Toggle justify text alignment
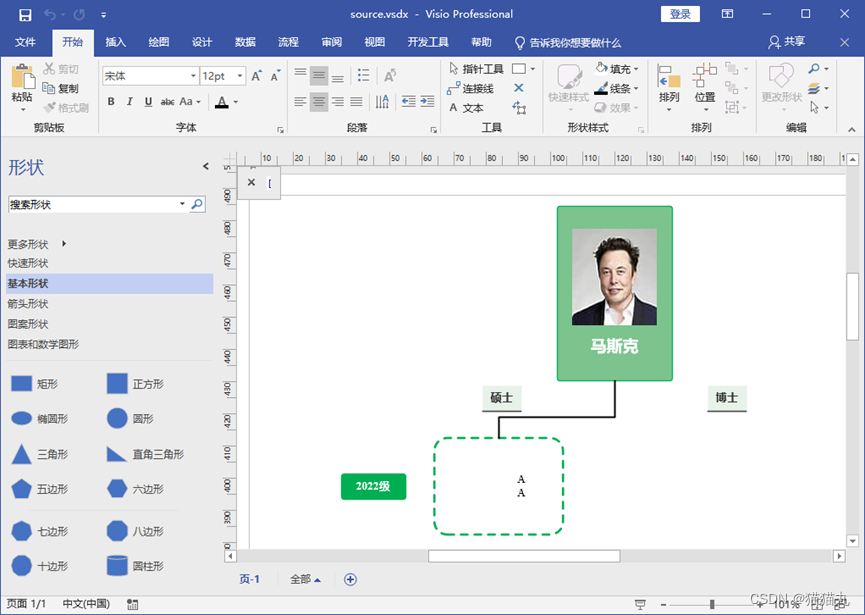This screenshot has width=865, height=615. 356,101
